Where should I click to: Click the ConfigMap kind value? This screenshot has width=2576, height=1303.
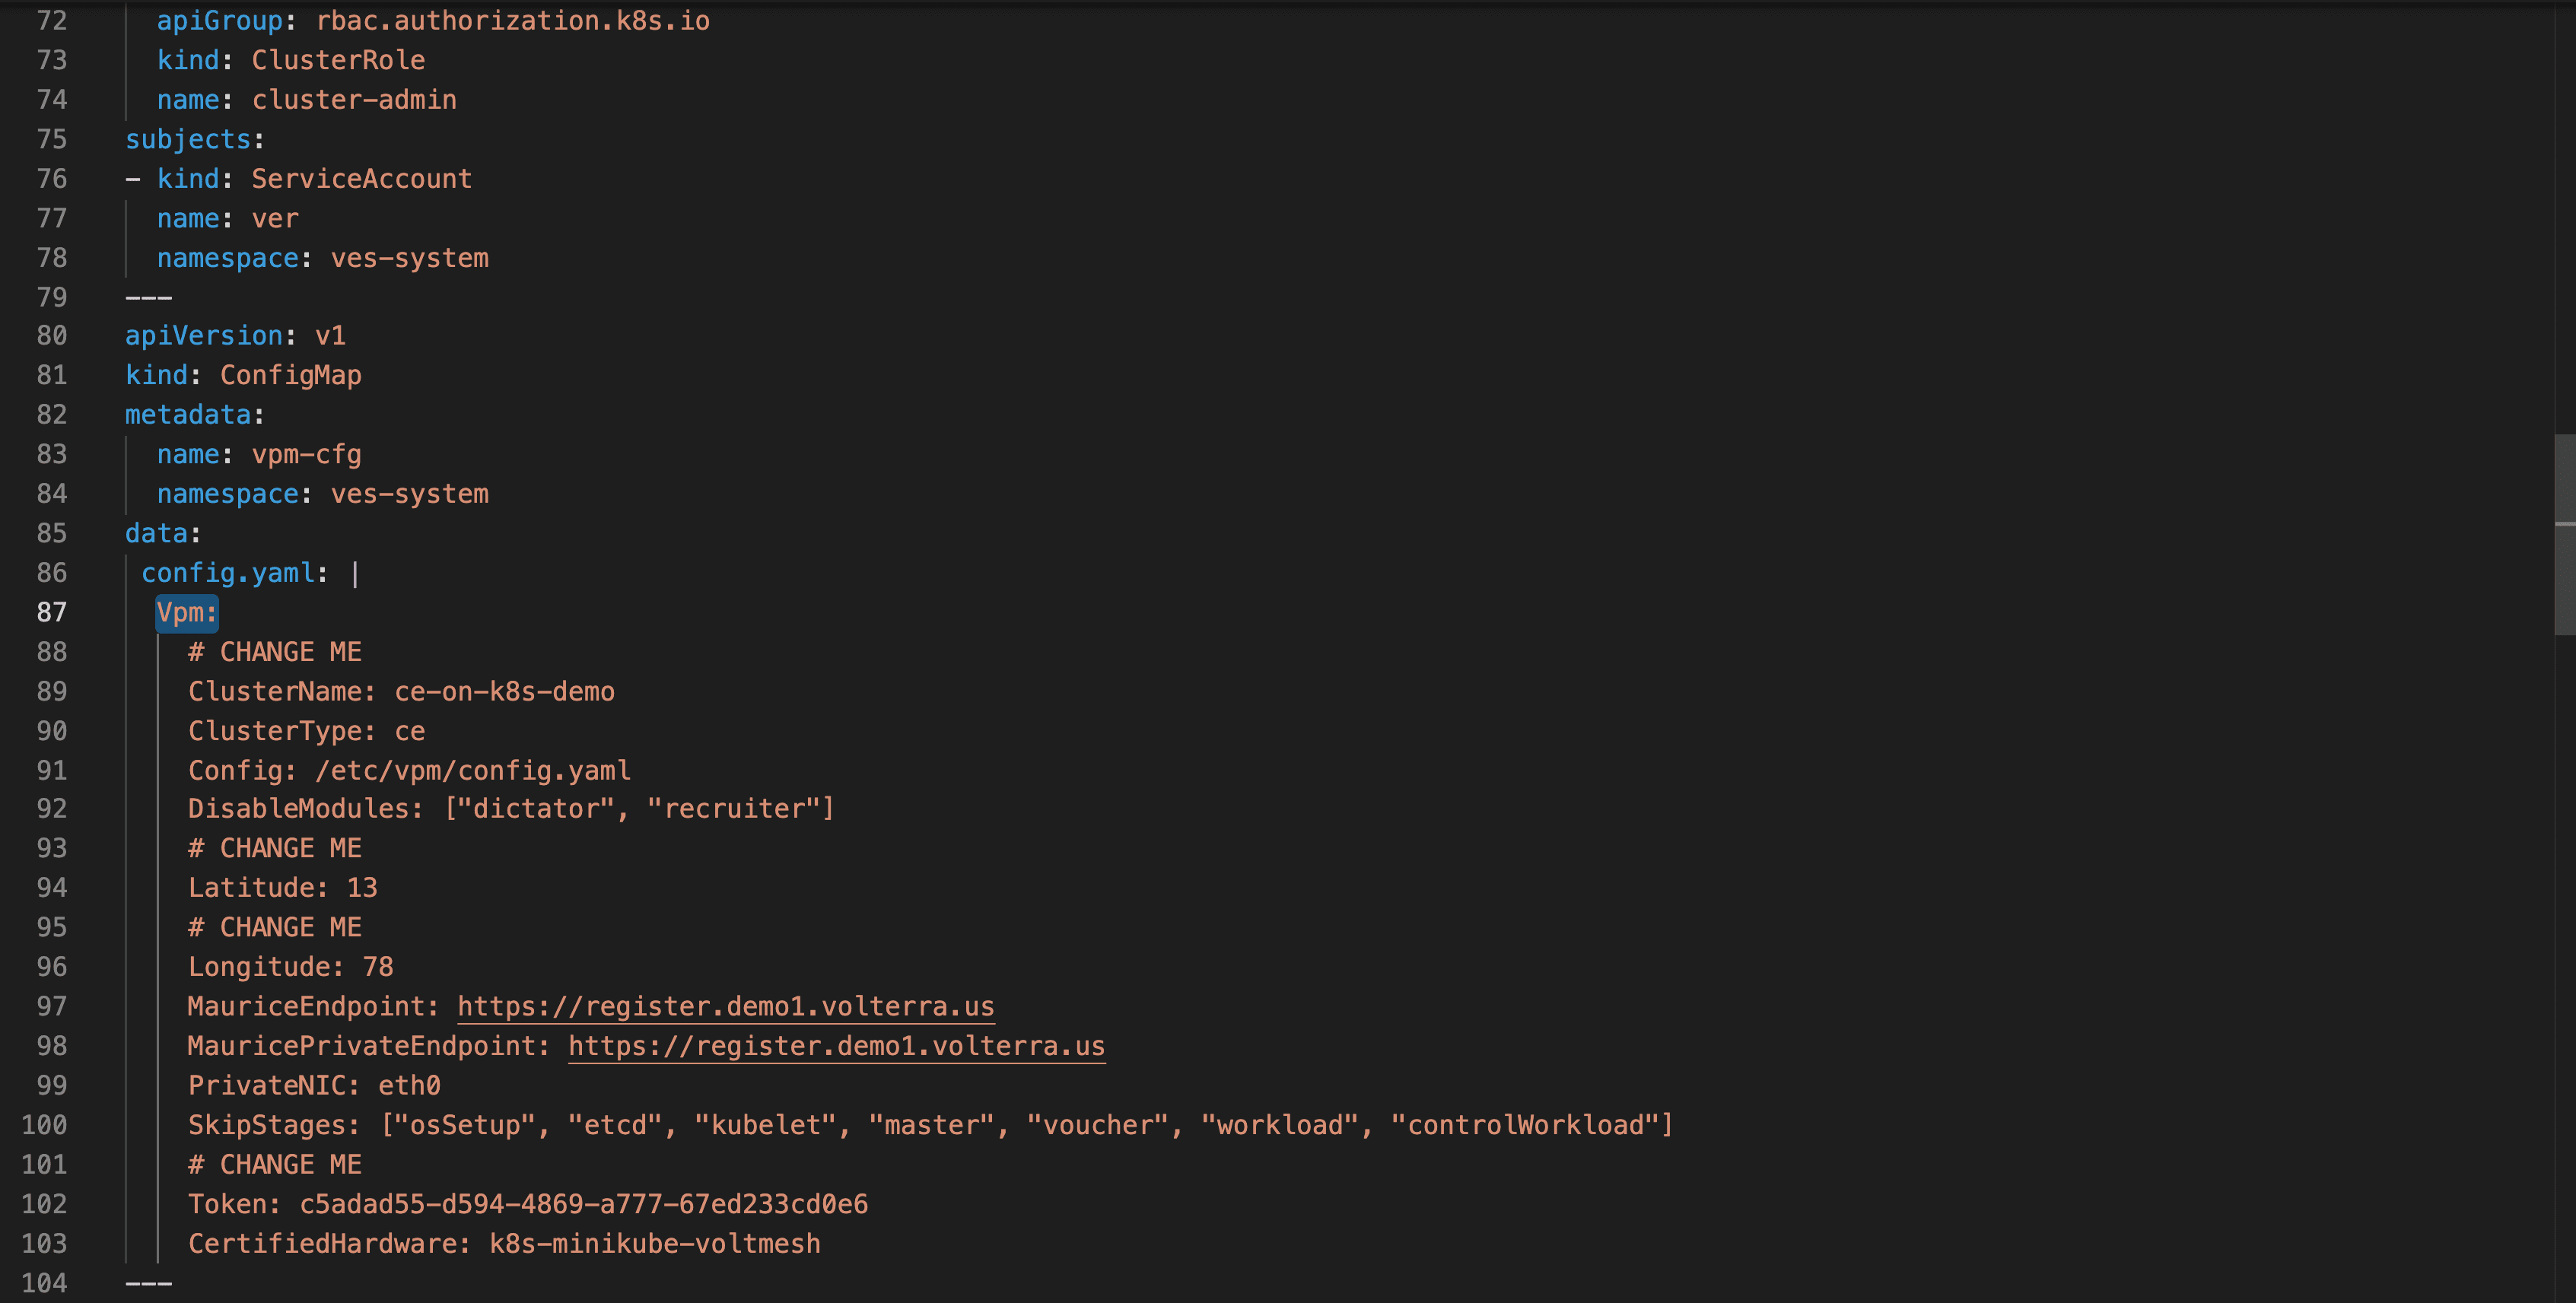(290, 375)
